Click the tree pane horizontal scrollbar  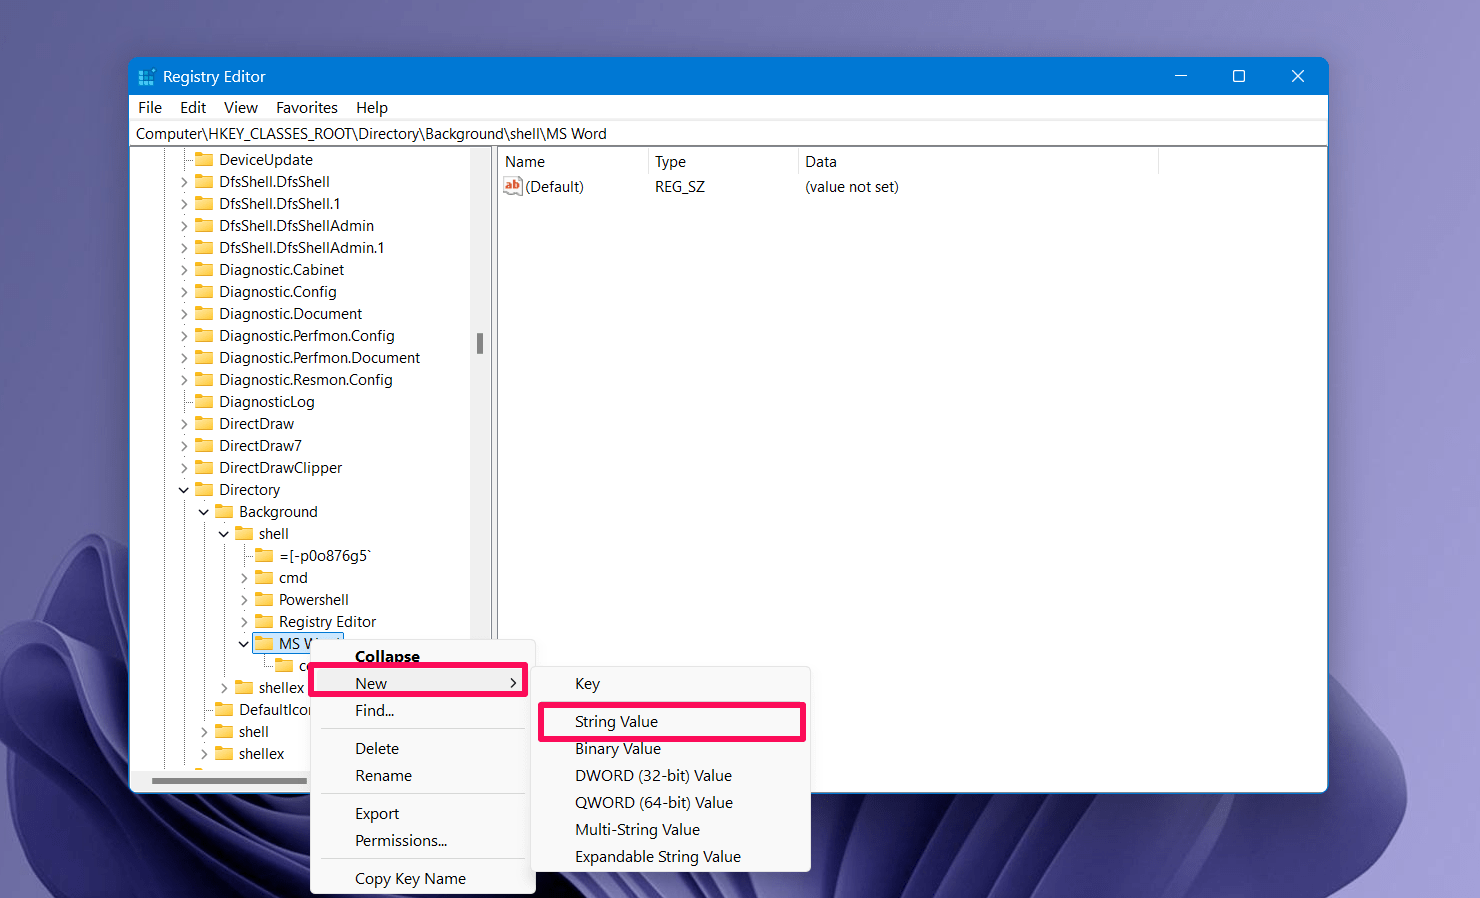click(230, 780)
